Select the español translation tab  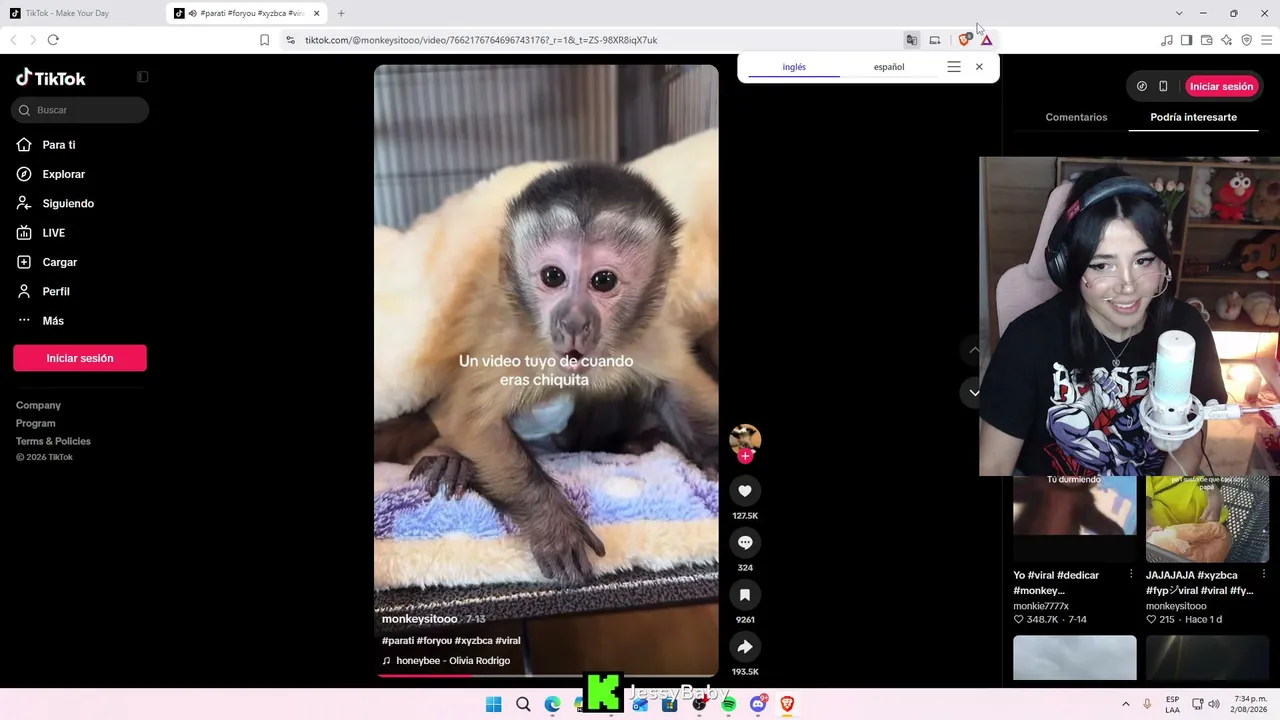coord(889,67)
